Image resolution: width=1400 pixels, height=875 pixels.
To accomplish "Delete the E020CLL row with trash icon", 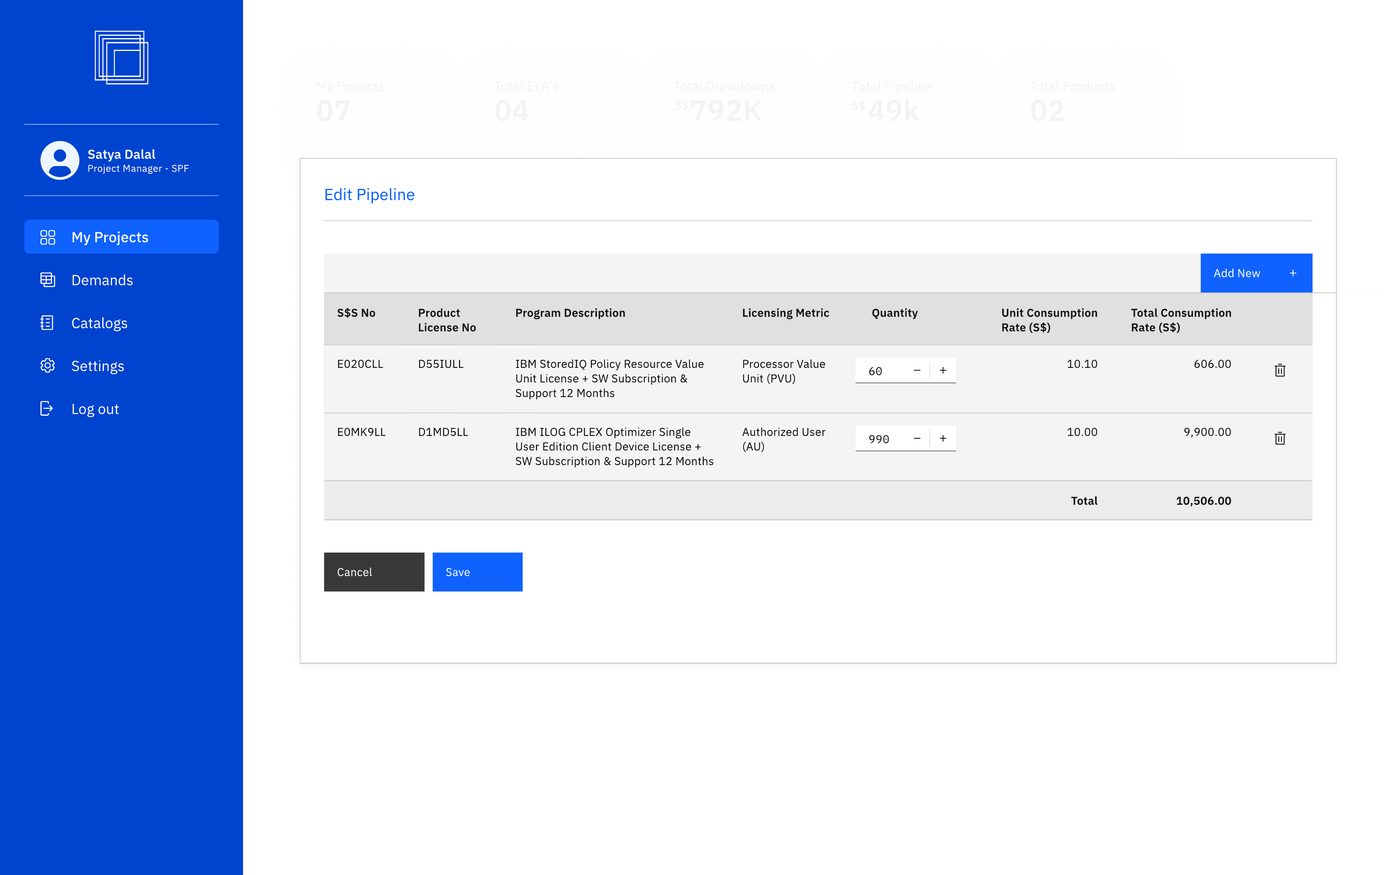I will click(x=1280, y=370).
